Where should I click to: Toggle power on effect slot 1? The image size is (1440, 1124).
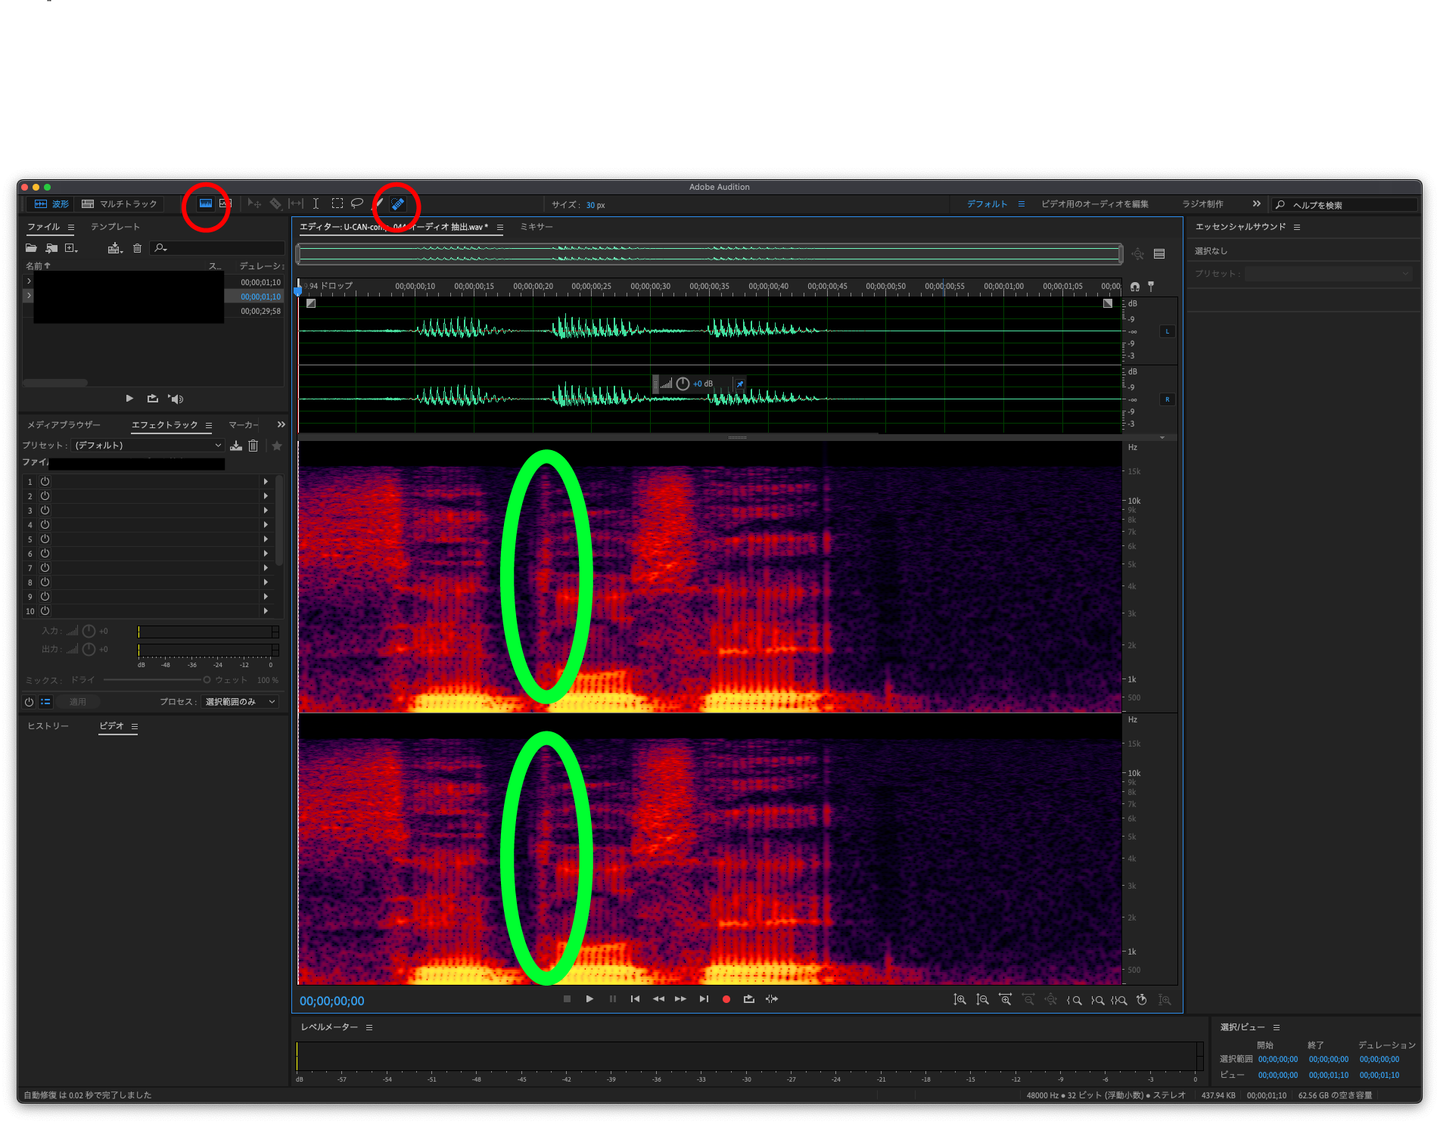[x=45, y=482]
